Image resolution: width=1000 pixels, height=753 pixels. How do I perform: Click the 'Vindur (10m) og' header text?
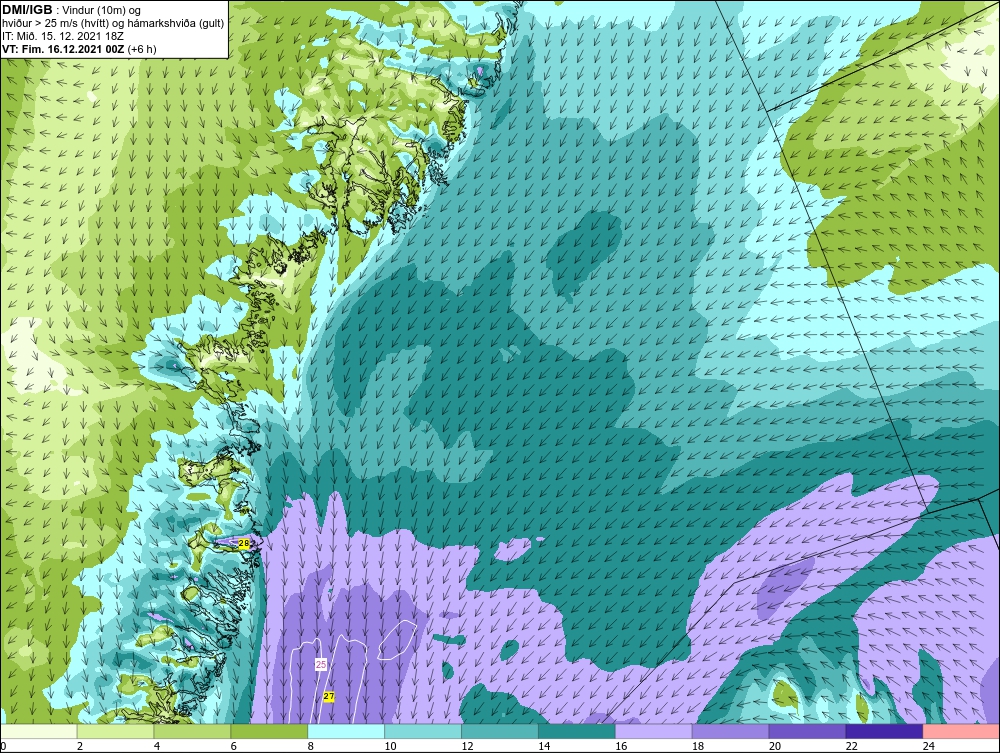[x=103, y=11]
